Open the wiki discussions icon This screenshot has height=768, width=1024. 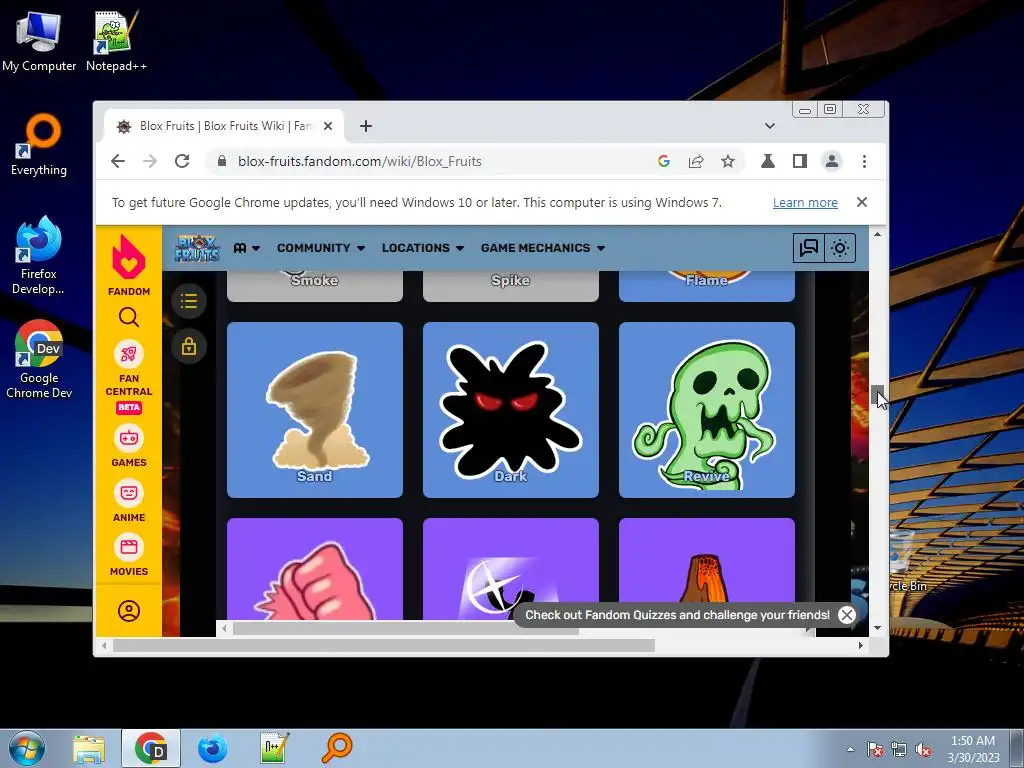coord(808,248)
